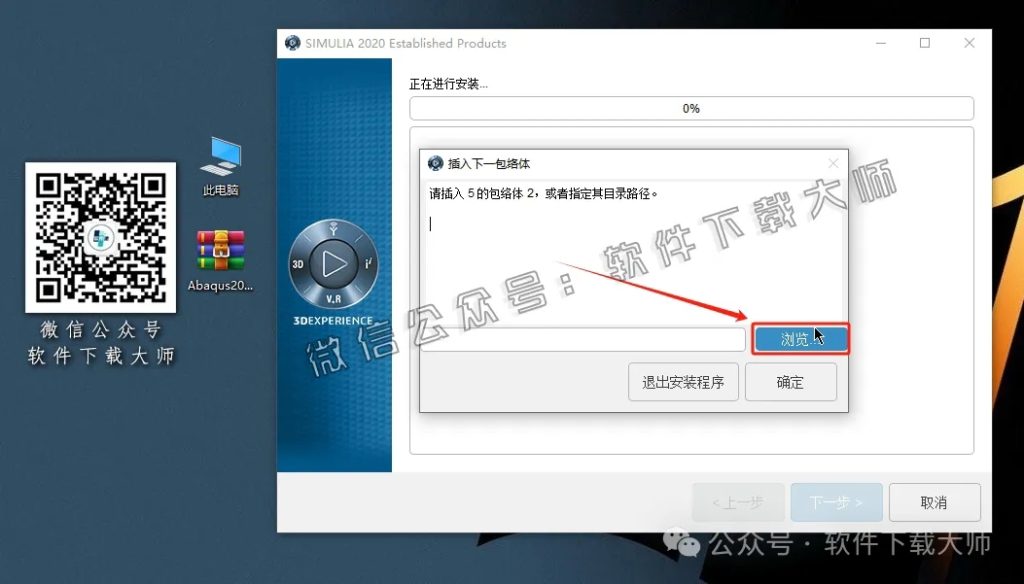Close the 插入下一包络体 dialog with its X
This screenshot has width=1024, height=584.
click(x=834, y=162)
